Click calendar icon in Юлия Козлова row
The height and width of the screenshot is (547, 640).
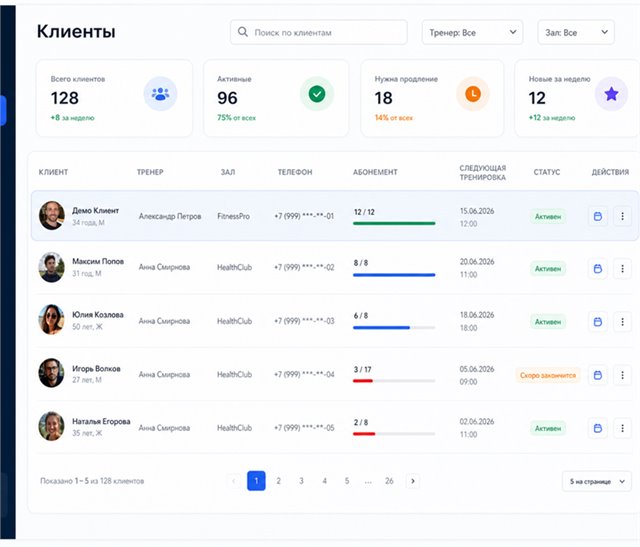[x=598, y=322]
